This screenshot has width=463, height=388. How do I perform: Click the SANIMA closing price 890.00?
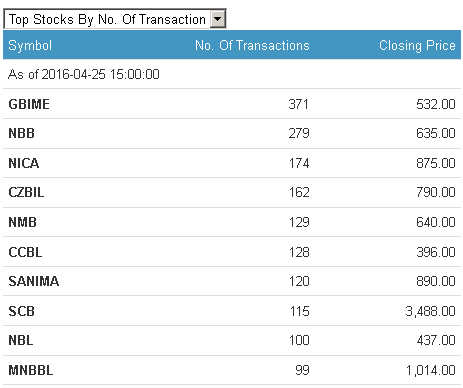[436, 281]
